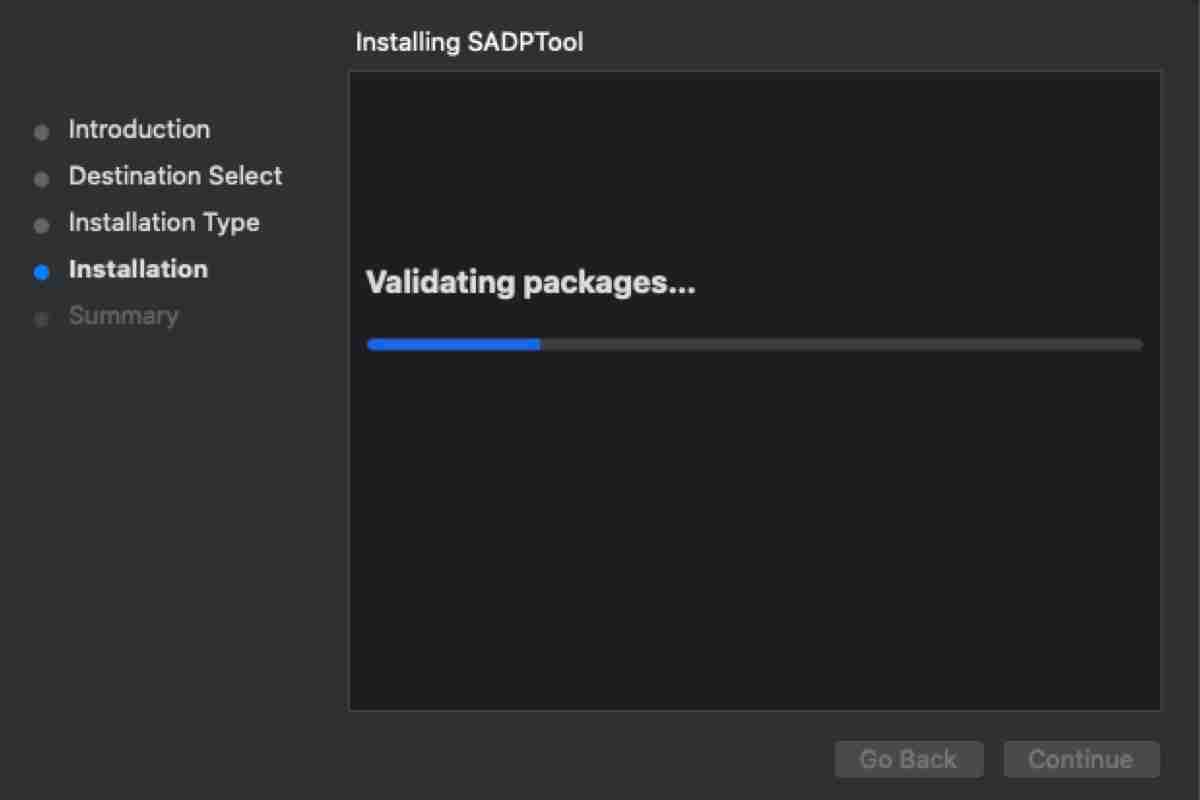Select the Summary sidebar step

pyautogui.click(x=123, y=316)
